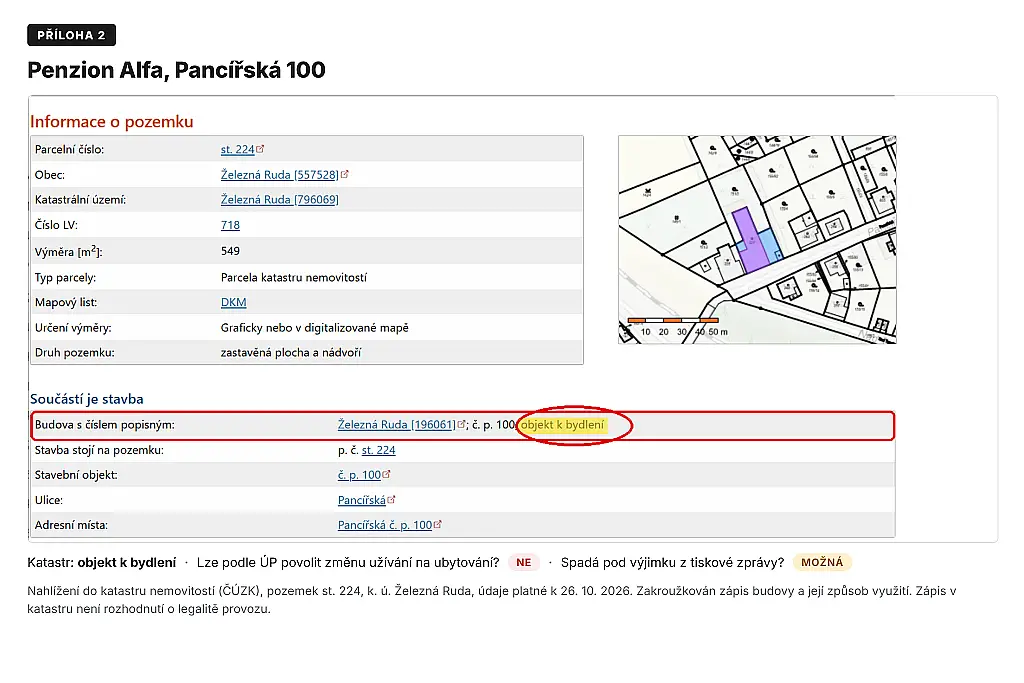The width and height of the screenshot is (1024, 683).
Task: Click the MOŽNÁ badge
Action: coord(822,562)
